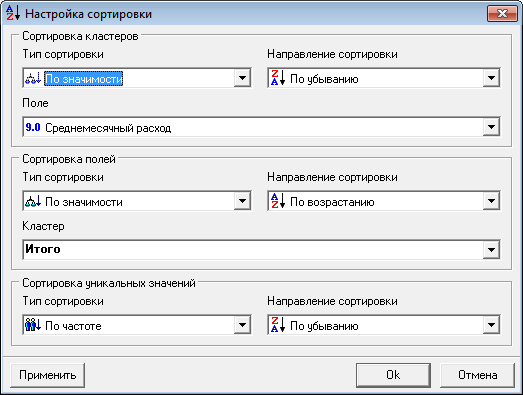Click the 9.0 numeric field icon

coord(33,127)
